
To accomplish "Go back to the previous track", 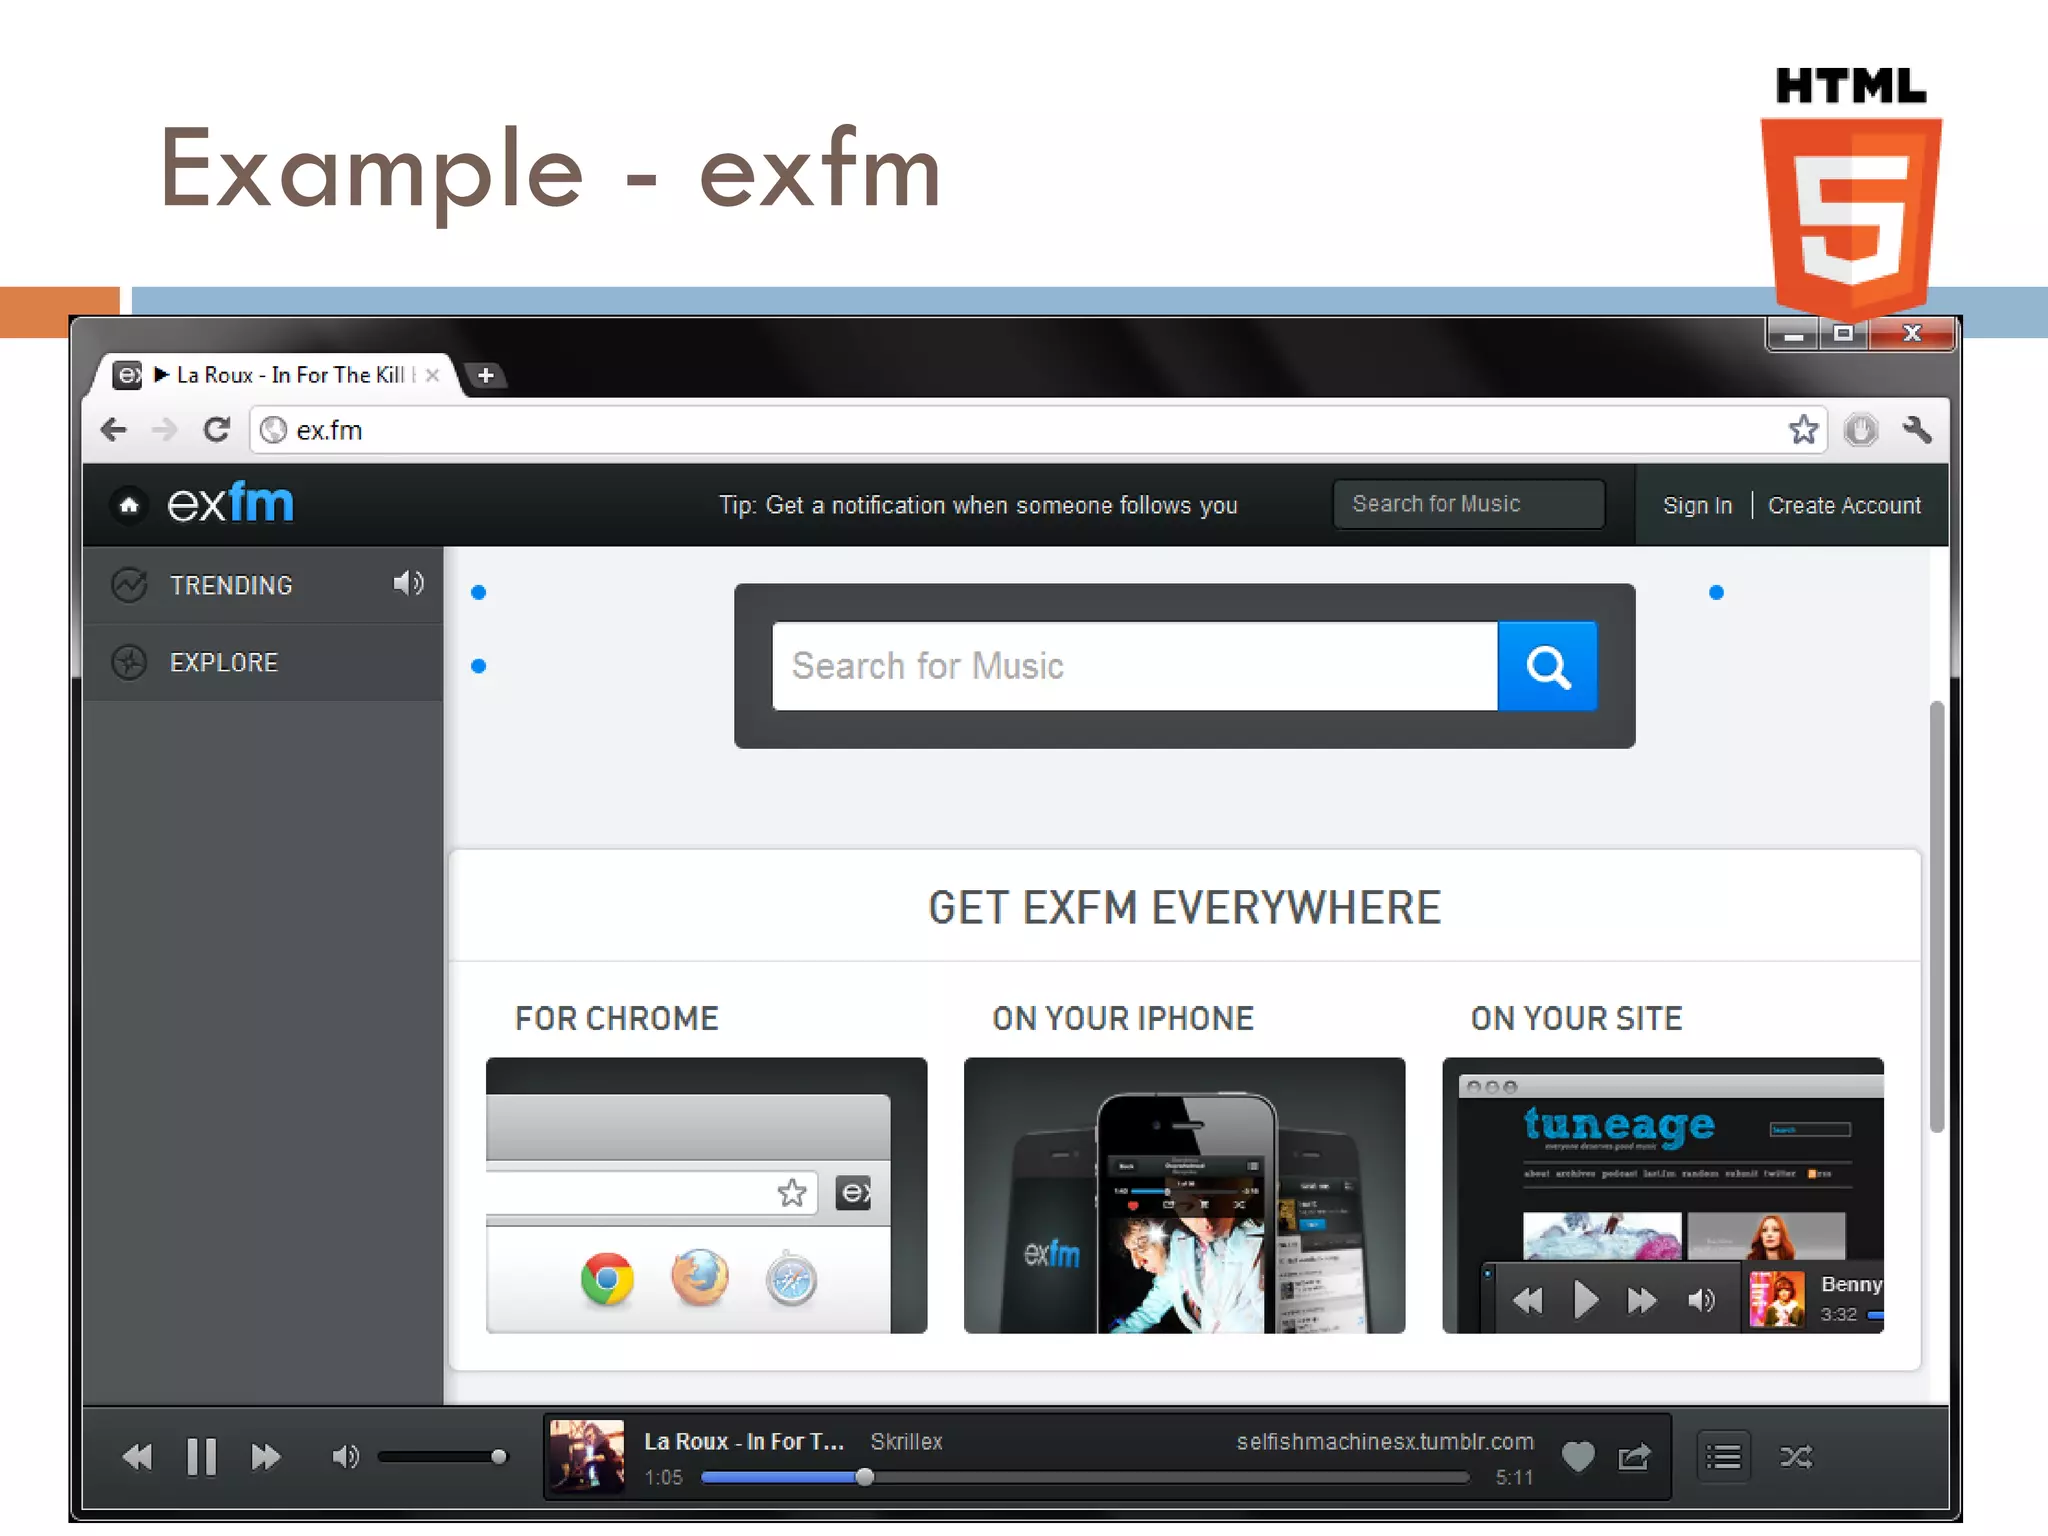I will click(x=138, y=1457).
